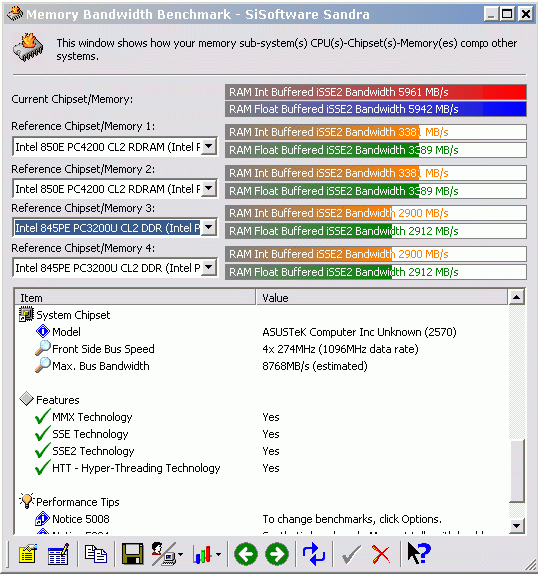The image size is (538, 574).
Task: Go back with the green left arrow
Action: click(246, 554)
